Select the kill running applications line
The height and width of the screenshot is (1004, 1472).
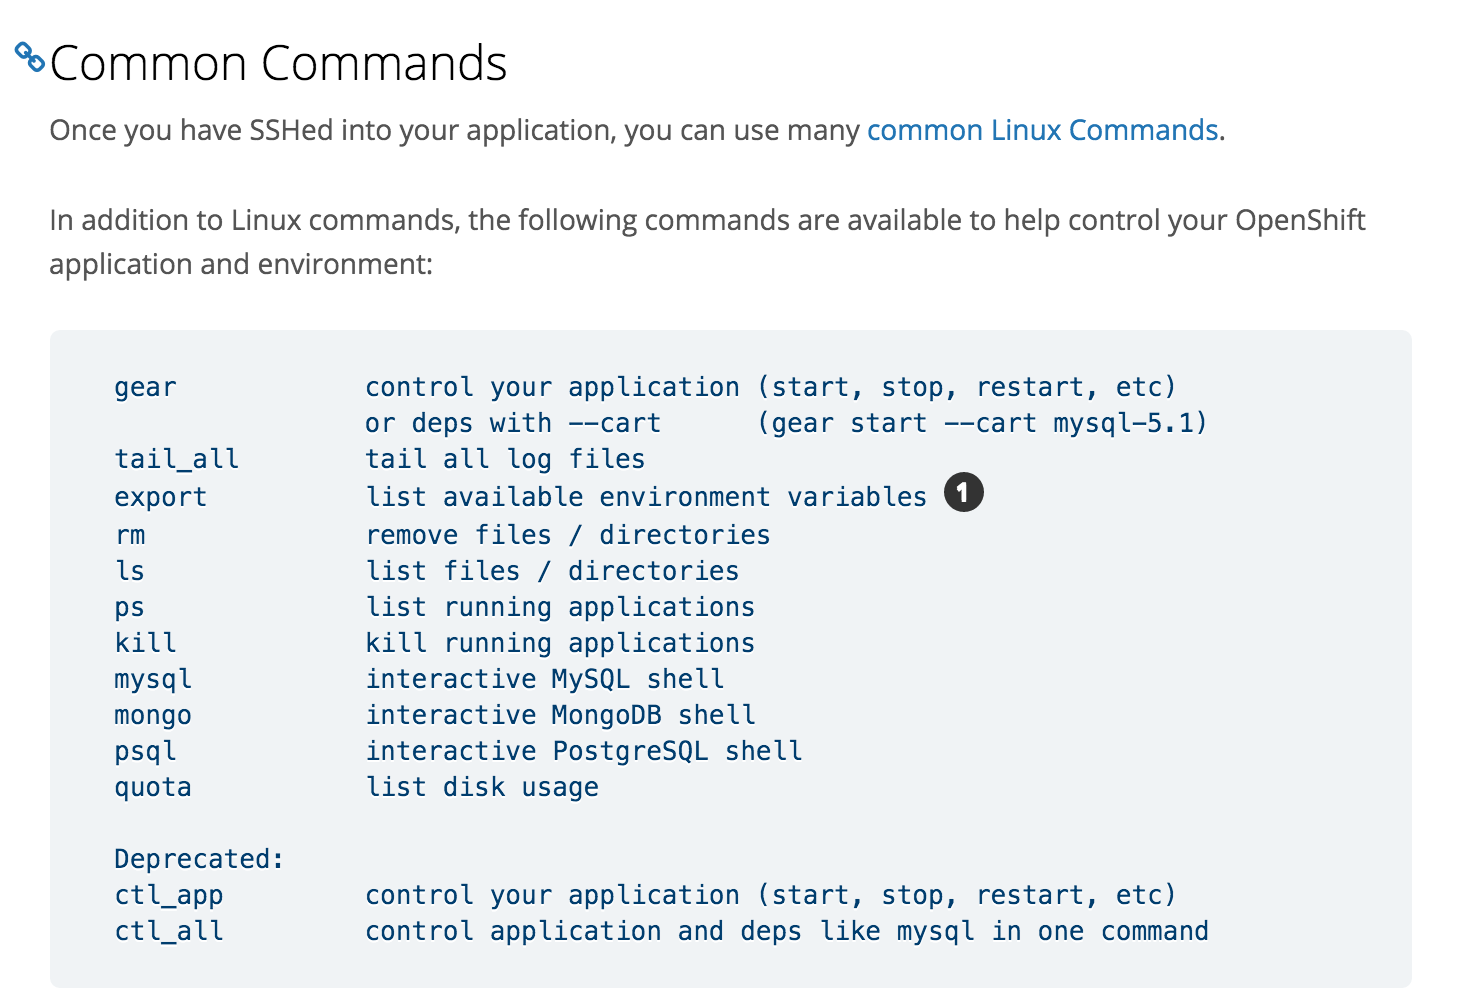coord(145,643)
